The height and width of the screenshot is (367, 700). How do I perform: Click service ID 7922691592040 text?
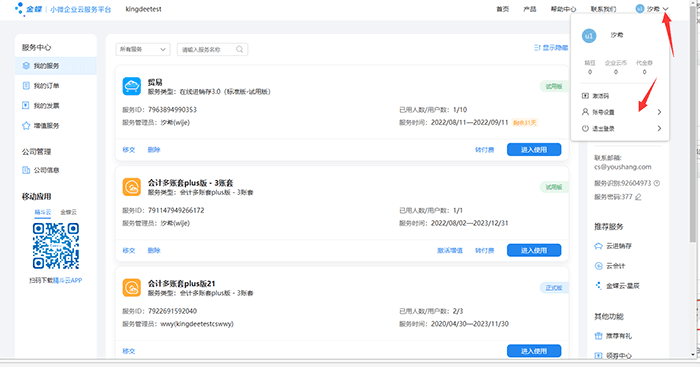[172, 311]
